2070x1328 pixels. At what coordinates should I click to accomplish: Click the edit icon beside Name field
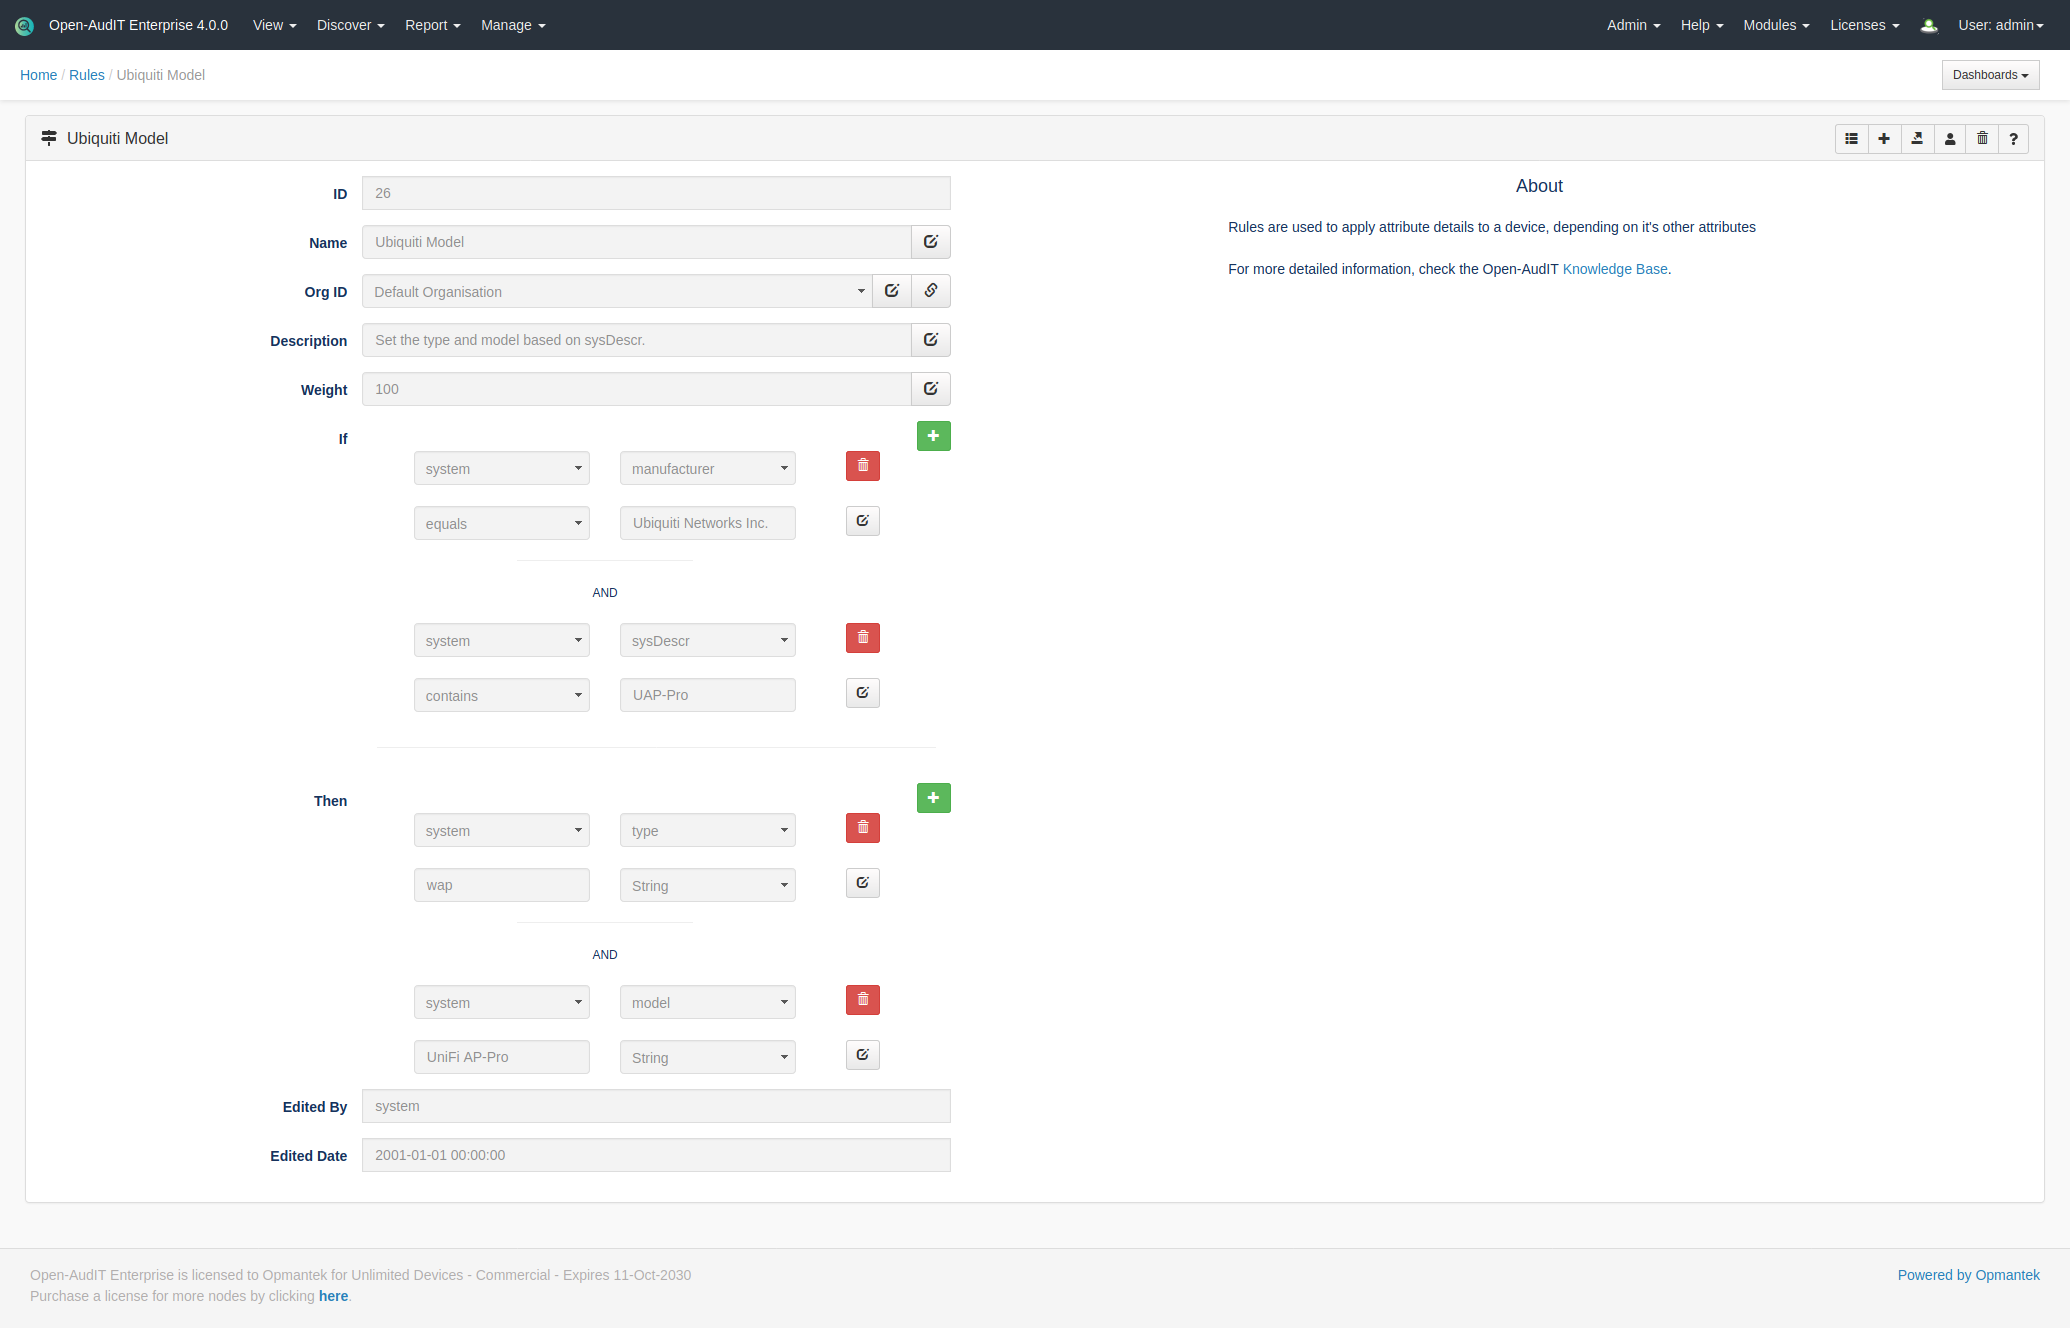[930, 242]
